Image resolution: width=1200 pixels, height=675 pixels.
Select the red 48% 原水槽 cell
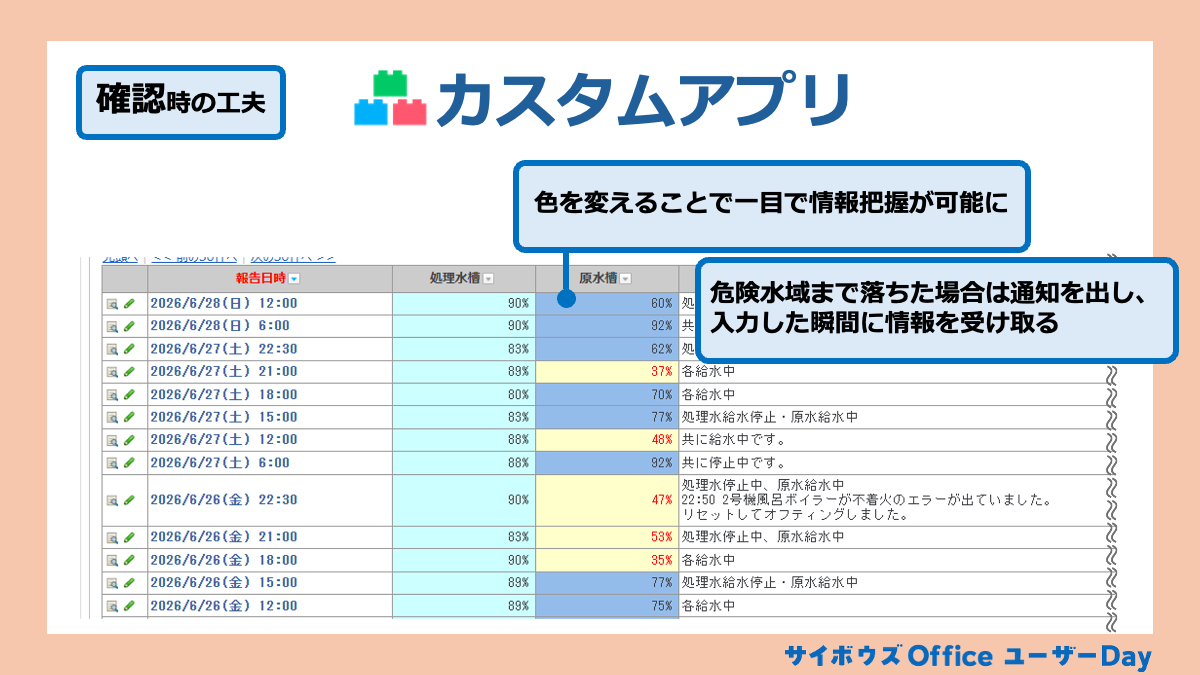click(607, 441)
